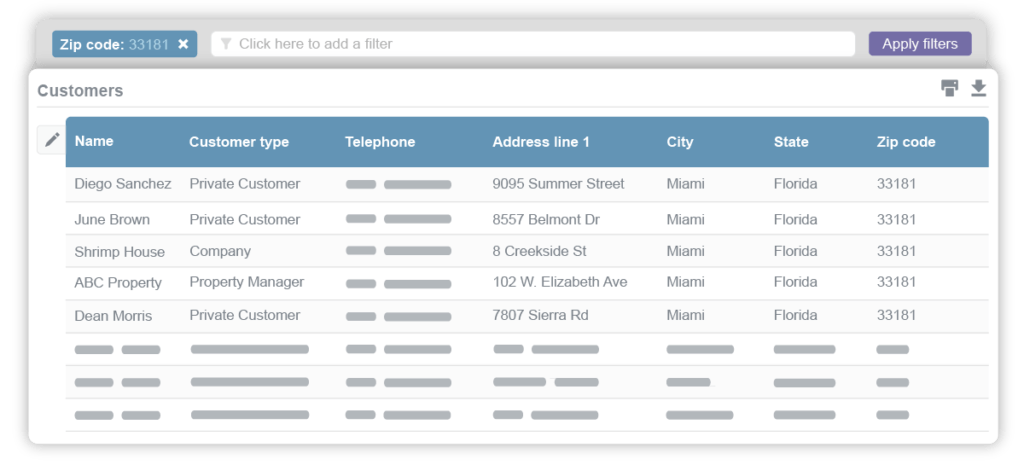
Task: Sort by Zip code column header
Action: coord(906,142)
